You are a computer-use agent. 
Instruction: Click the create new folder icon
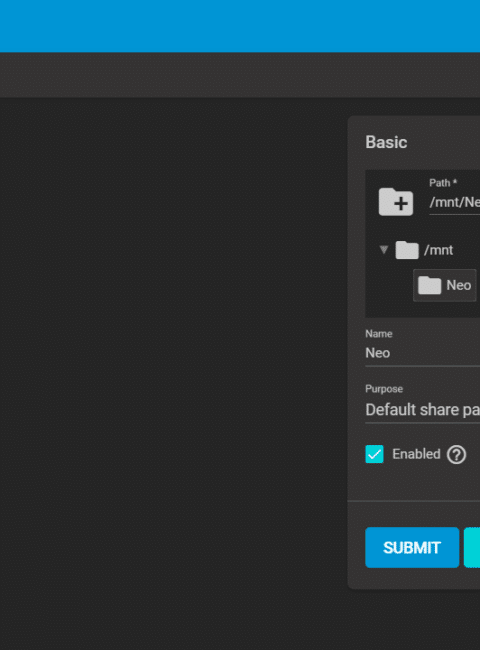coord(396,201)
